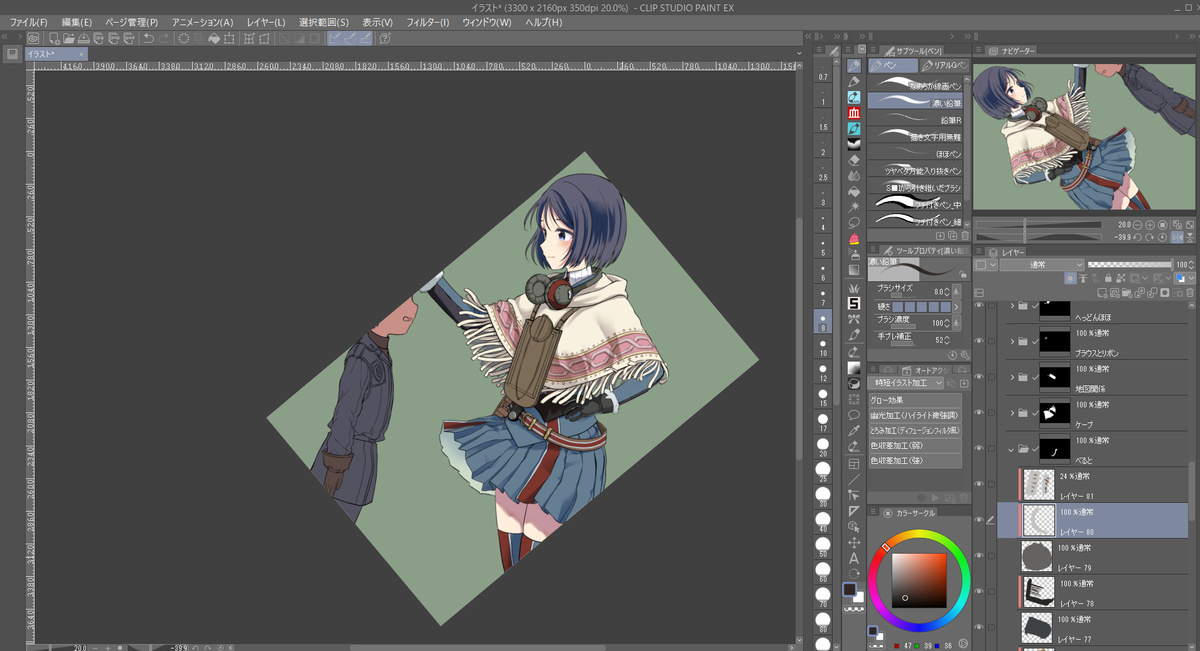This screenshot has height=651, width=1200.
Task: Choose the 濃い鉛筆 sub tool
Action: click(915, 101)
